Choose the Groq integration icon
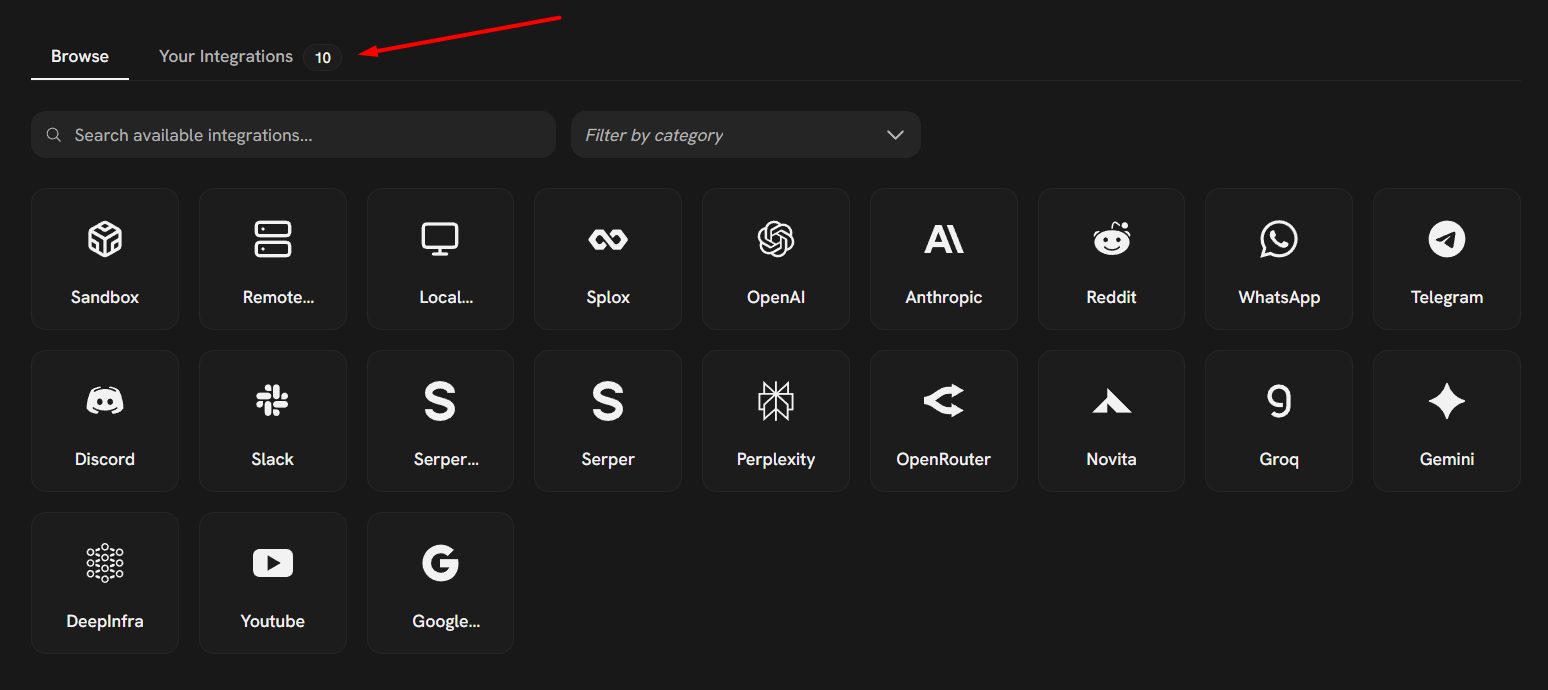Viewport: 1548px width, 690px height. (1279, 402)
